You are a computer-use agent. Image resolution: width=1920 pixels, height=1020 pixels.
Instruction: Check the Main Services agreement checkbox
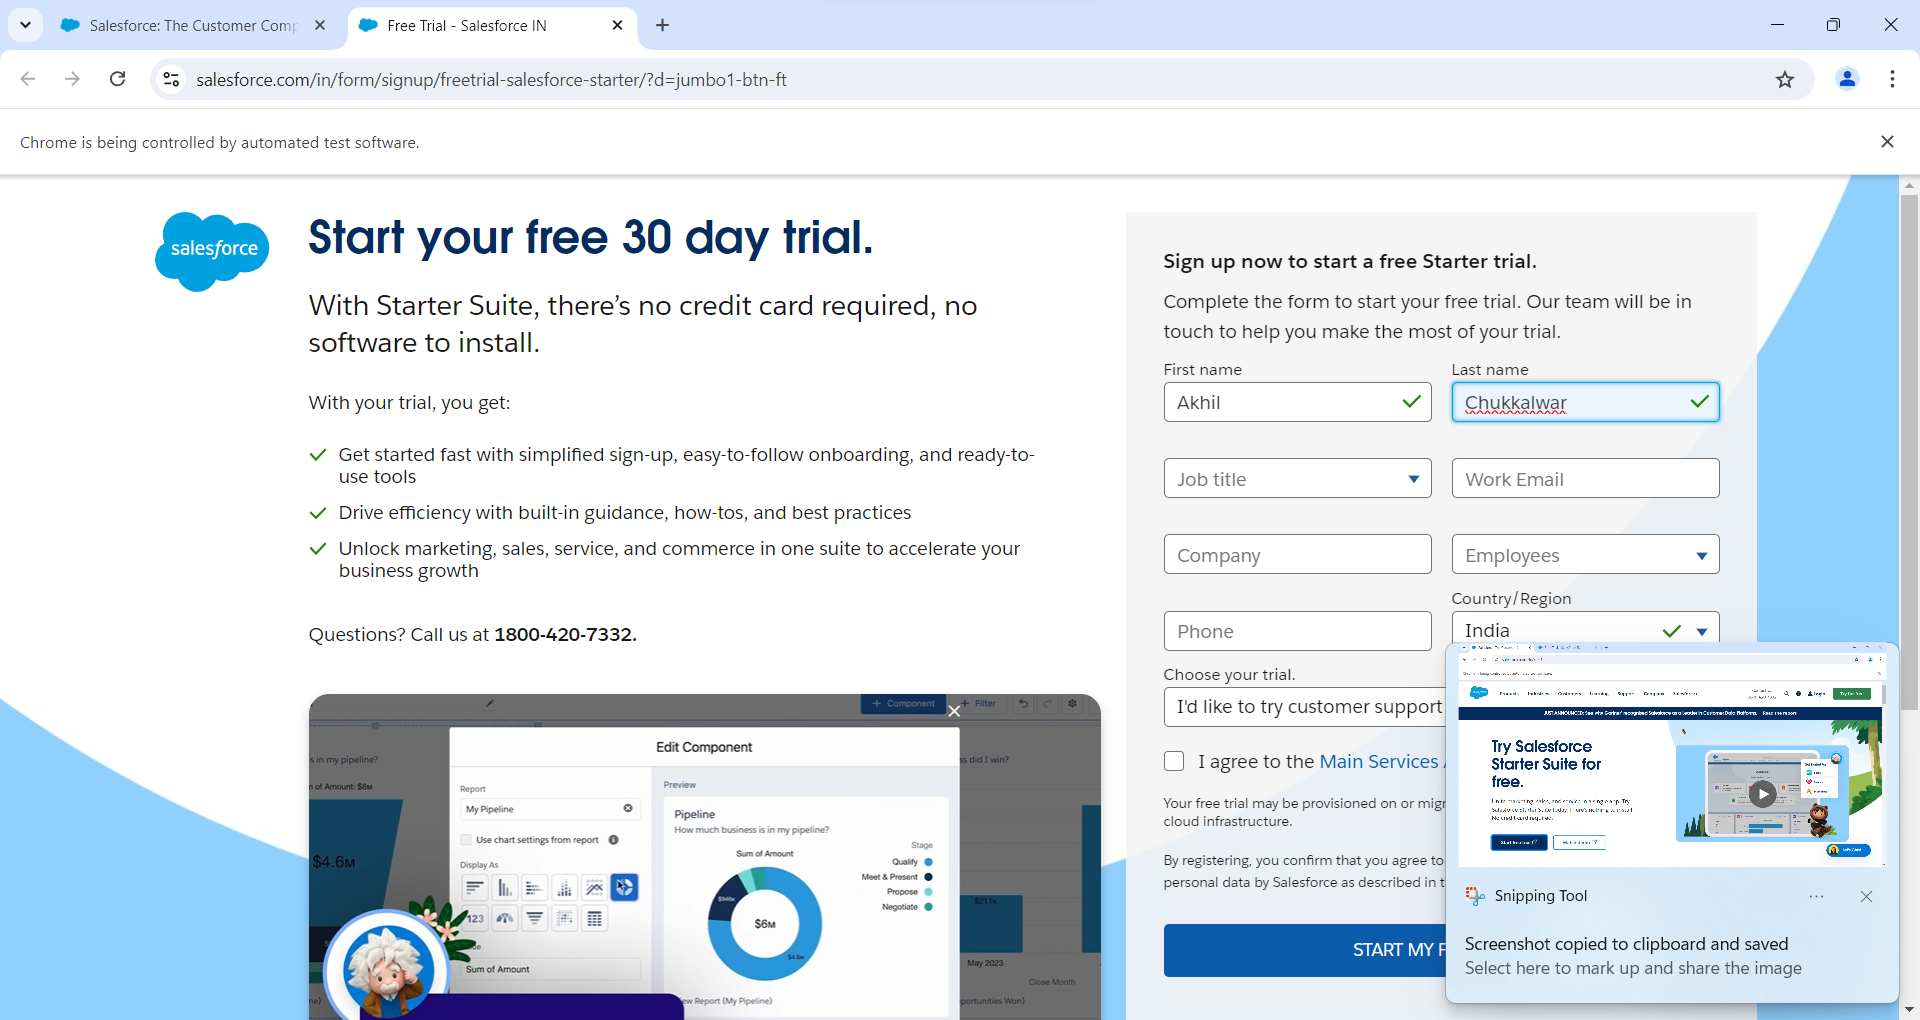(1174, 761)
